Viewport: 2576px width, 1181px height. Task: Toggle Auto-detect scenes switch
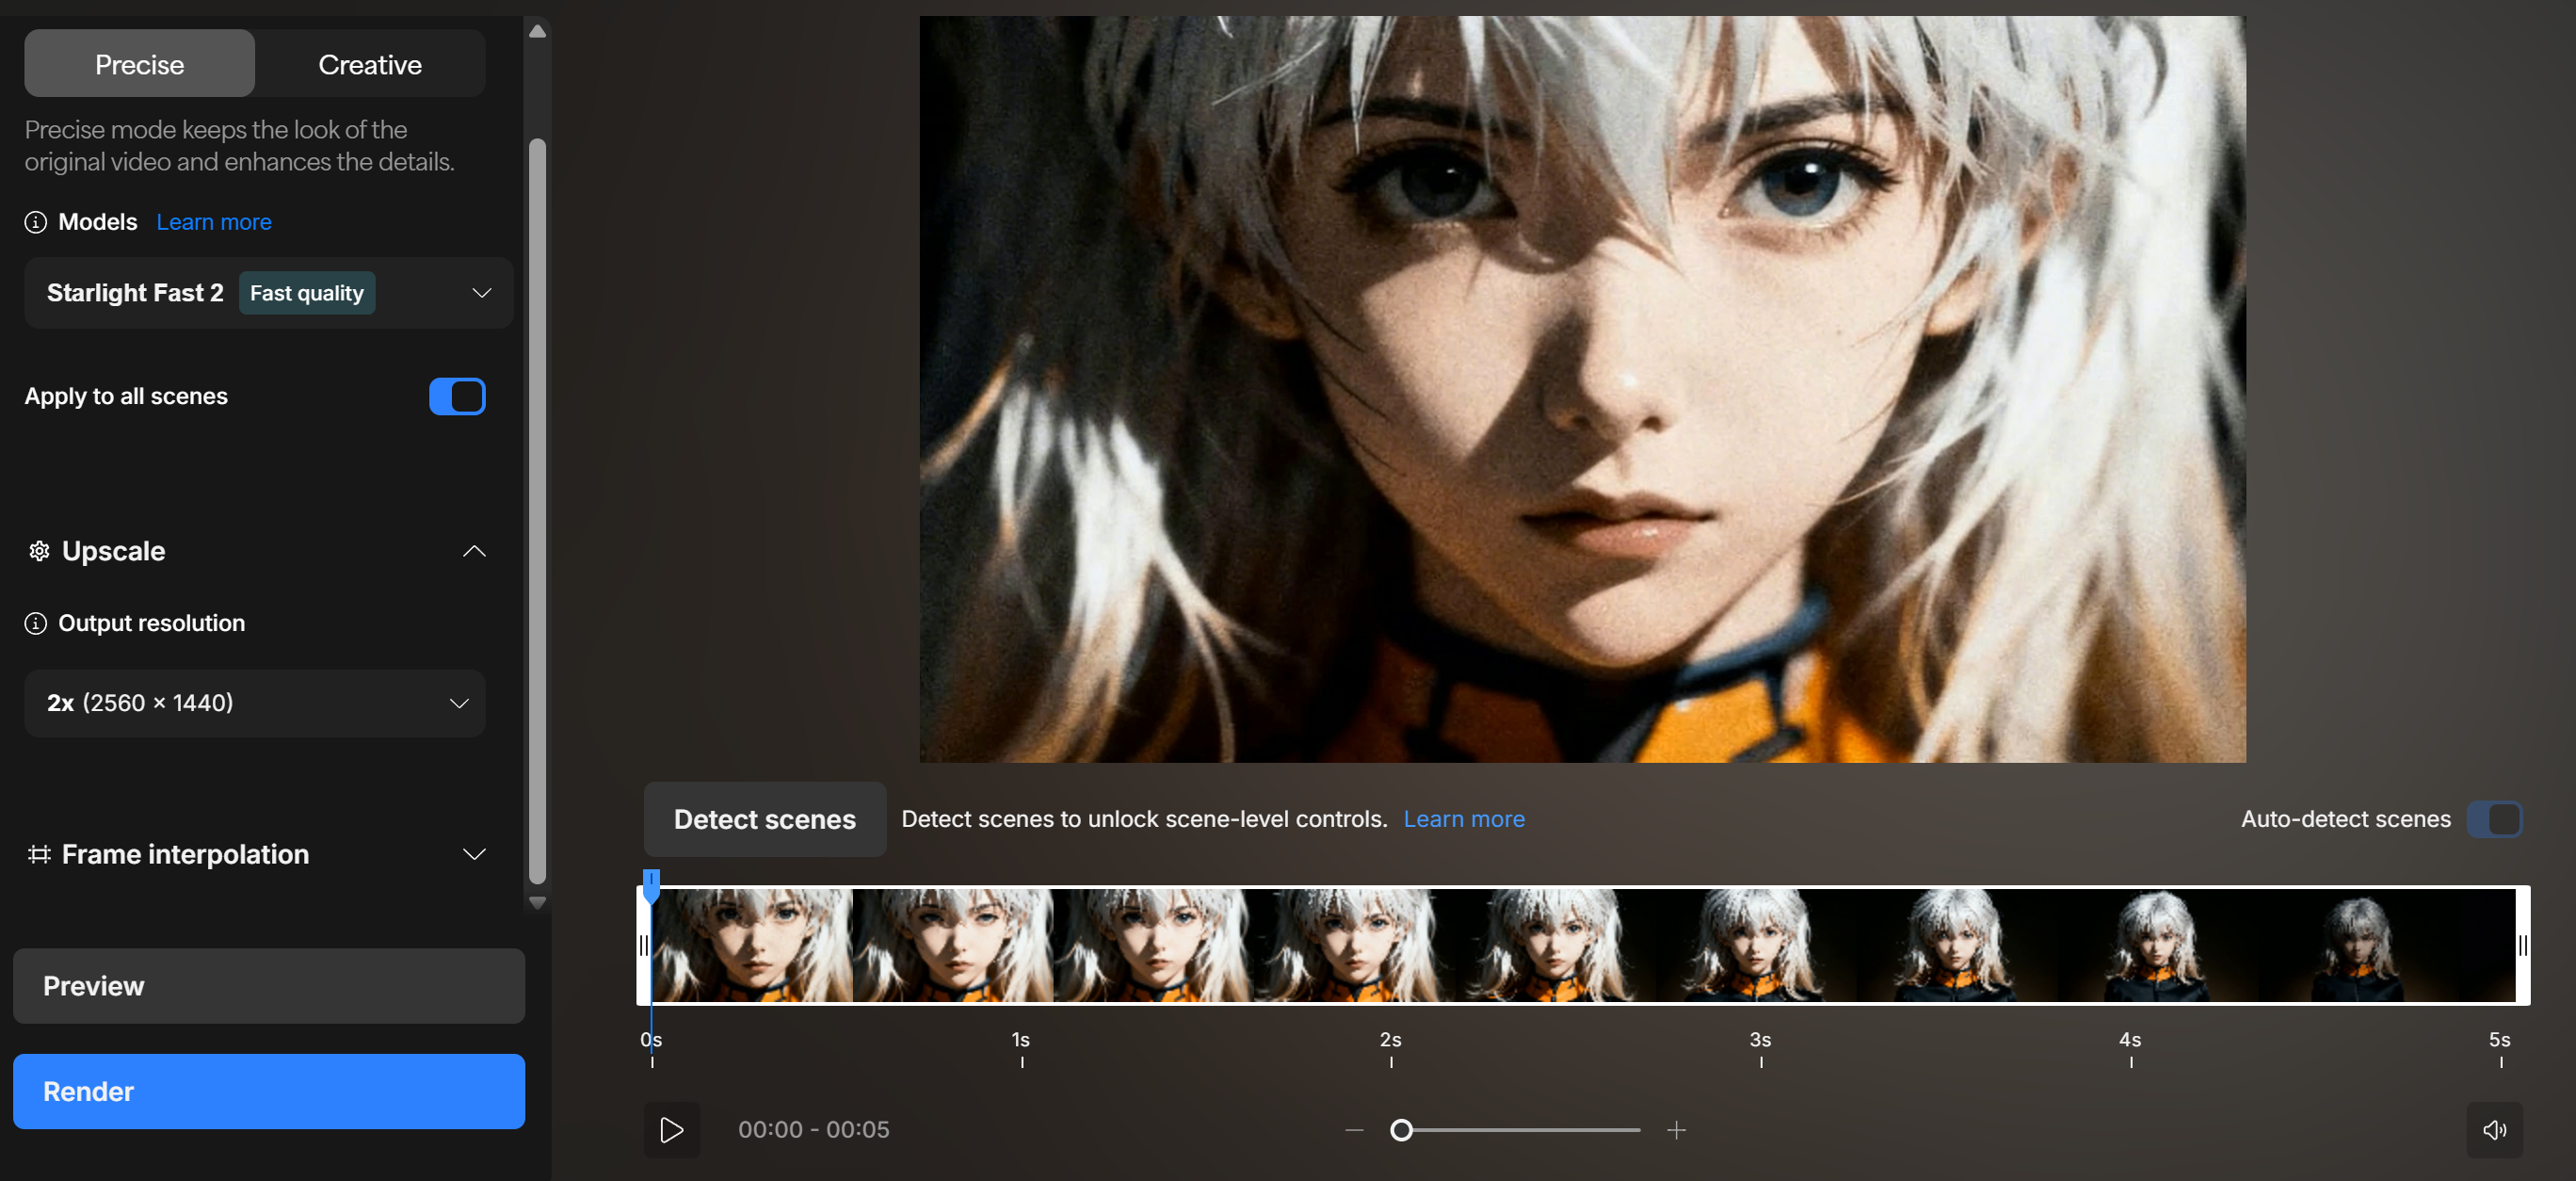pyautogui.click(x=2494, y=819)
